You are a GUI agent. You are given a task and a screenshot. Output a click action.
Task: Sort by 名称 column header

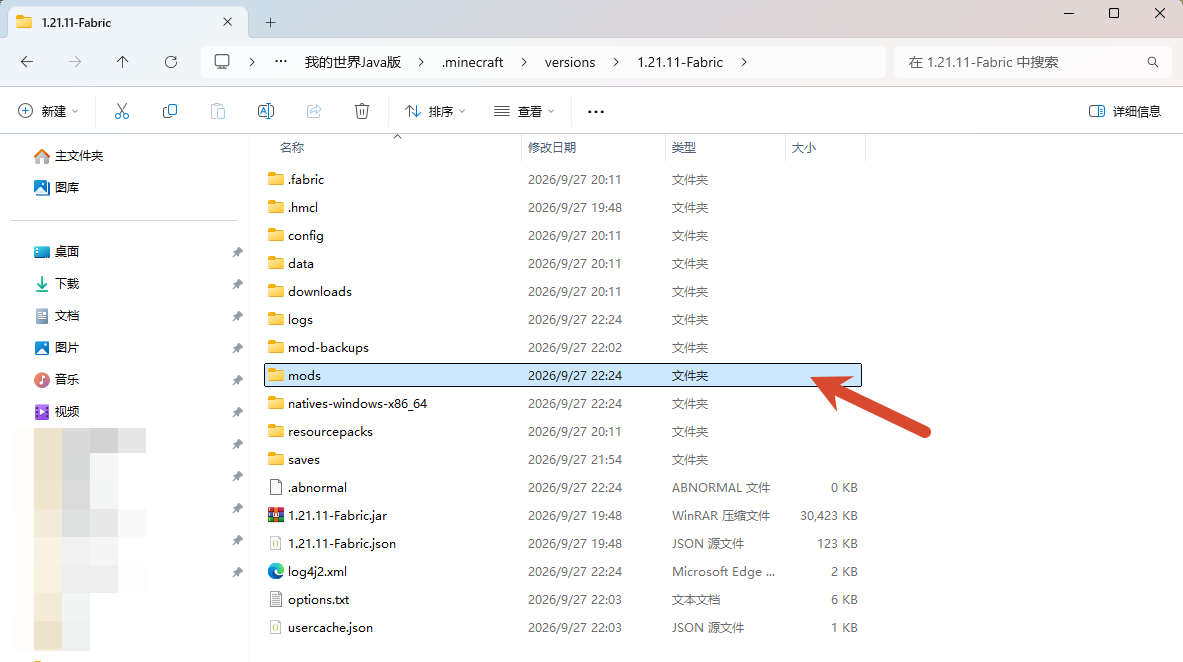[292, 148]
